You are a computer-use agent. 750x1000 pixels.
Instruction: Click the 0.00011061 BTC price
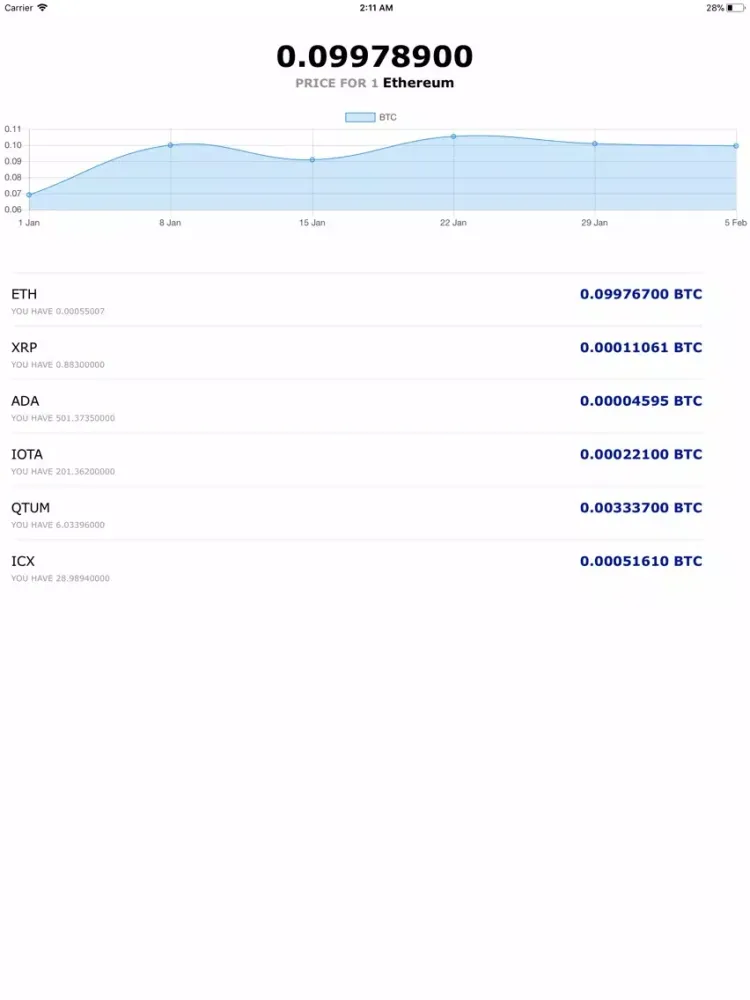641,348
